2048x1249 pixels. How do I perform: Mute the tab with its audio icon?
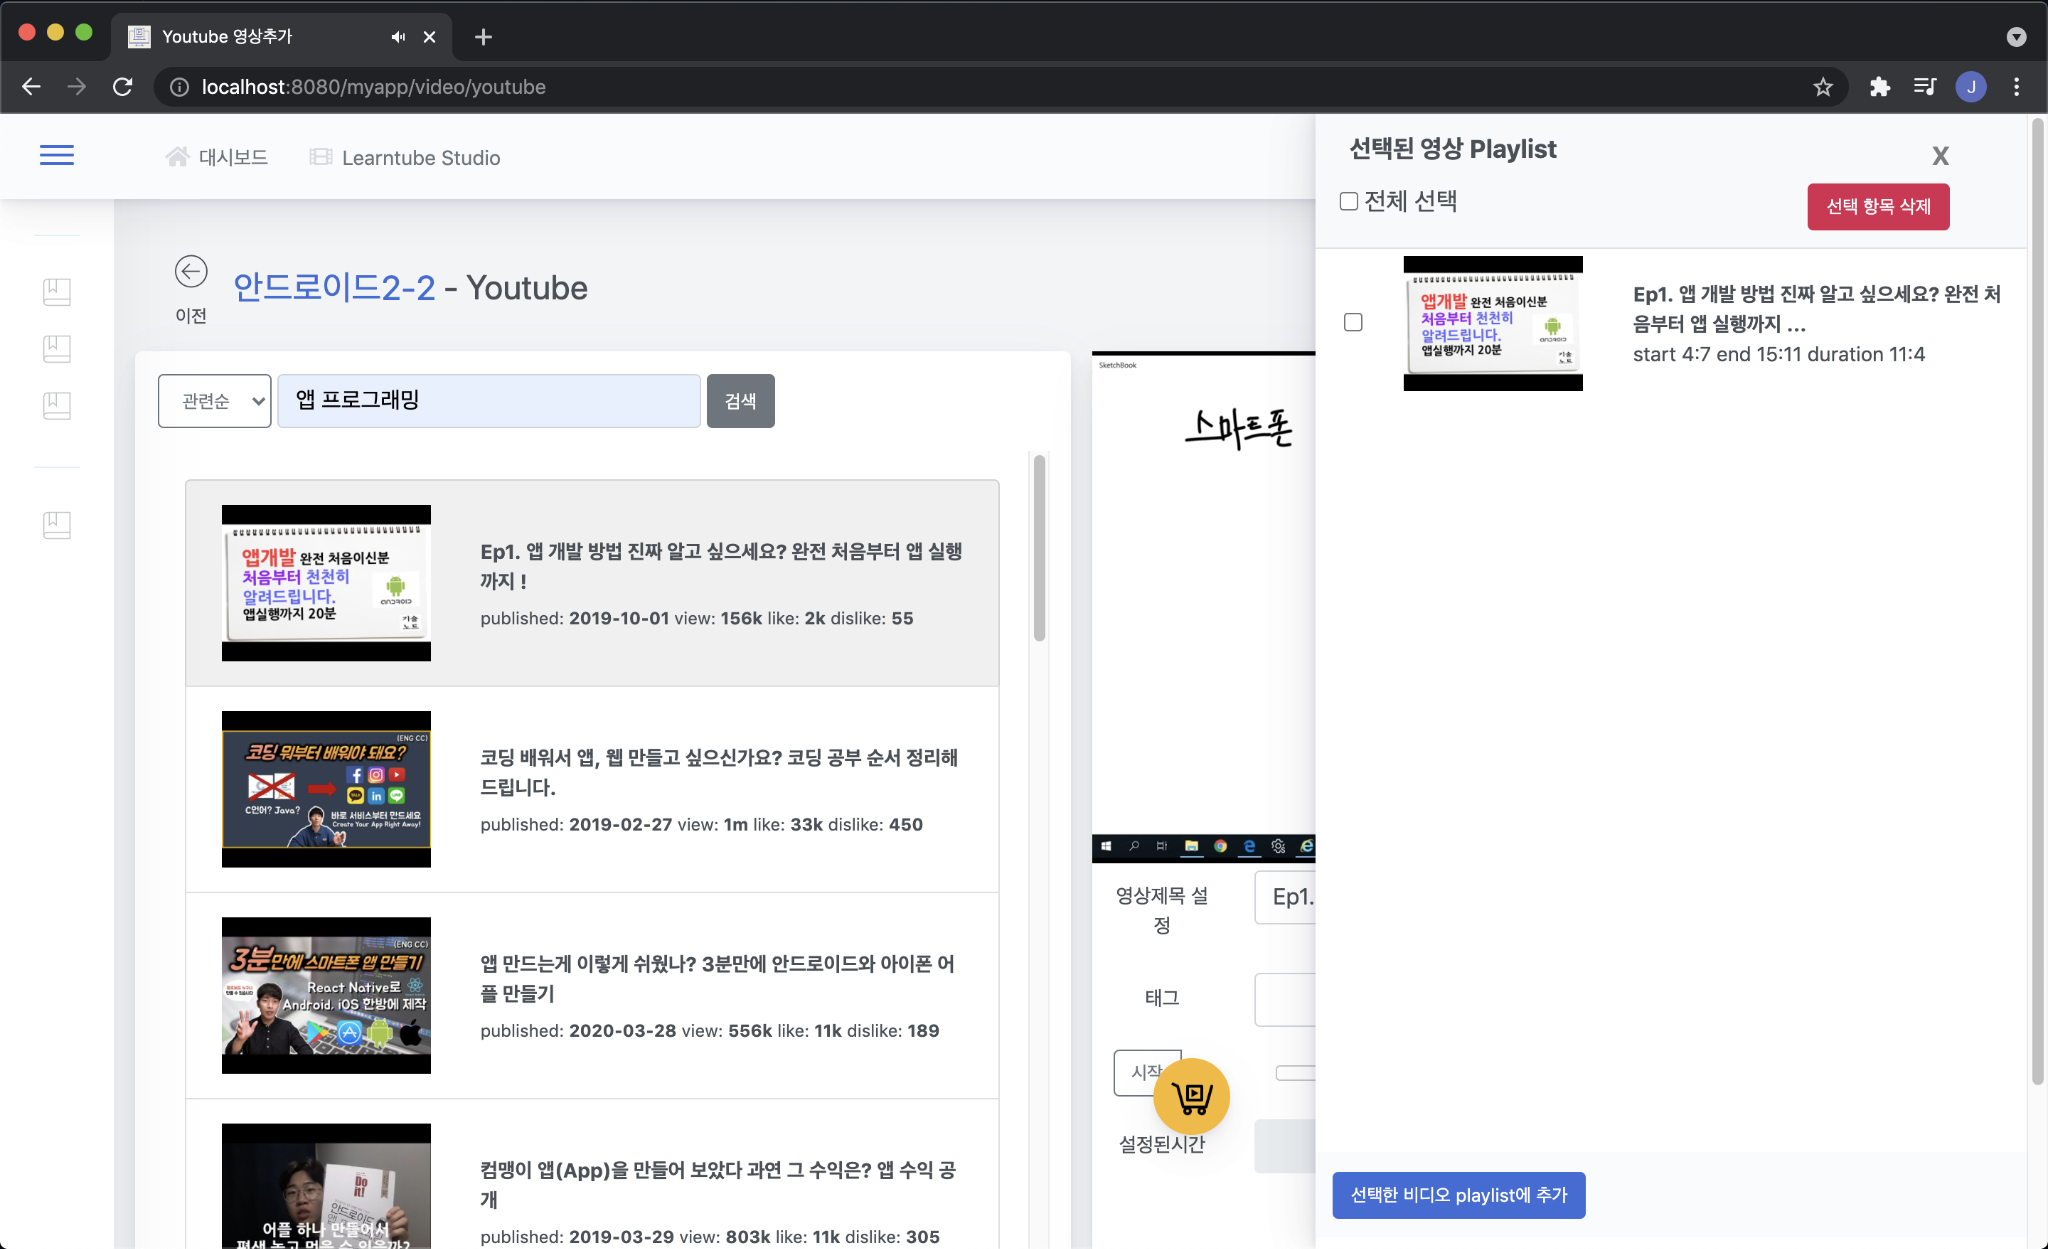click(398, 37)
